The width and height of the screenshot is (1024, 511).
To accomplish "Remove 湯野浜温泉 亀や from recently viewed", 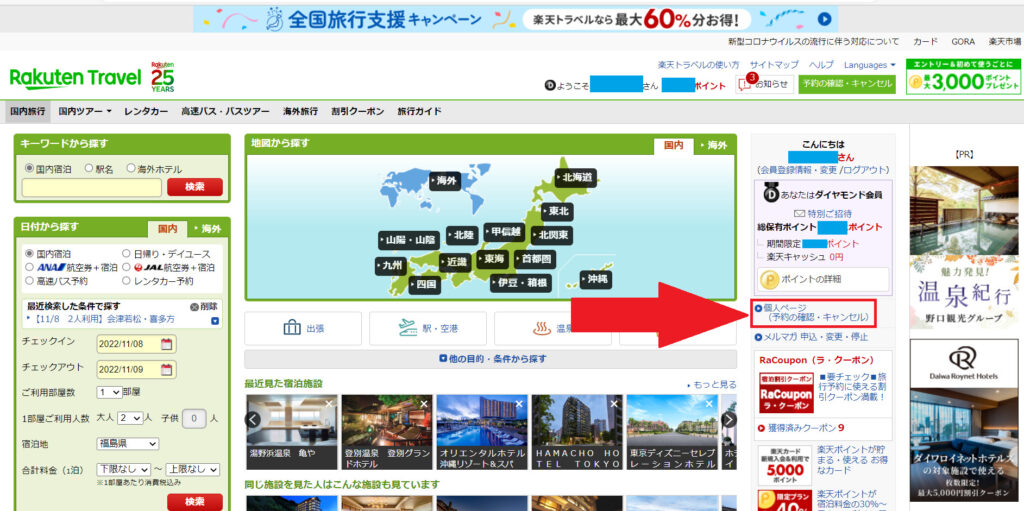I will pos(329,404).
